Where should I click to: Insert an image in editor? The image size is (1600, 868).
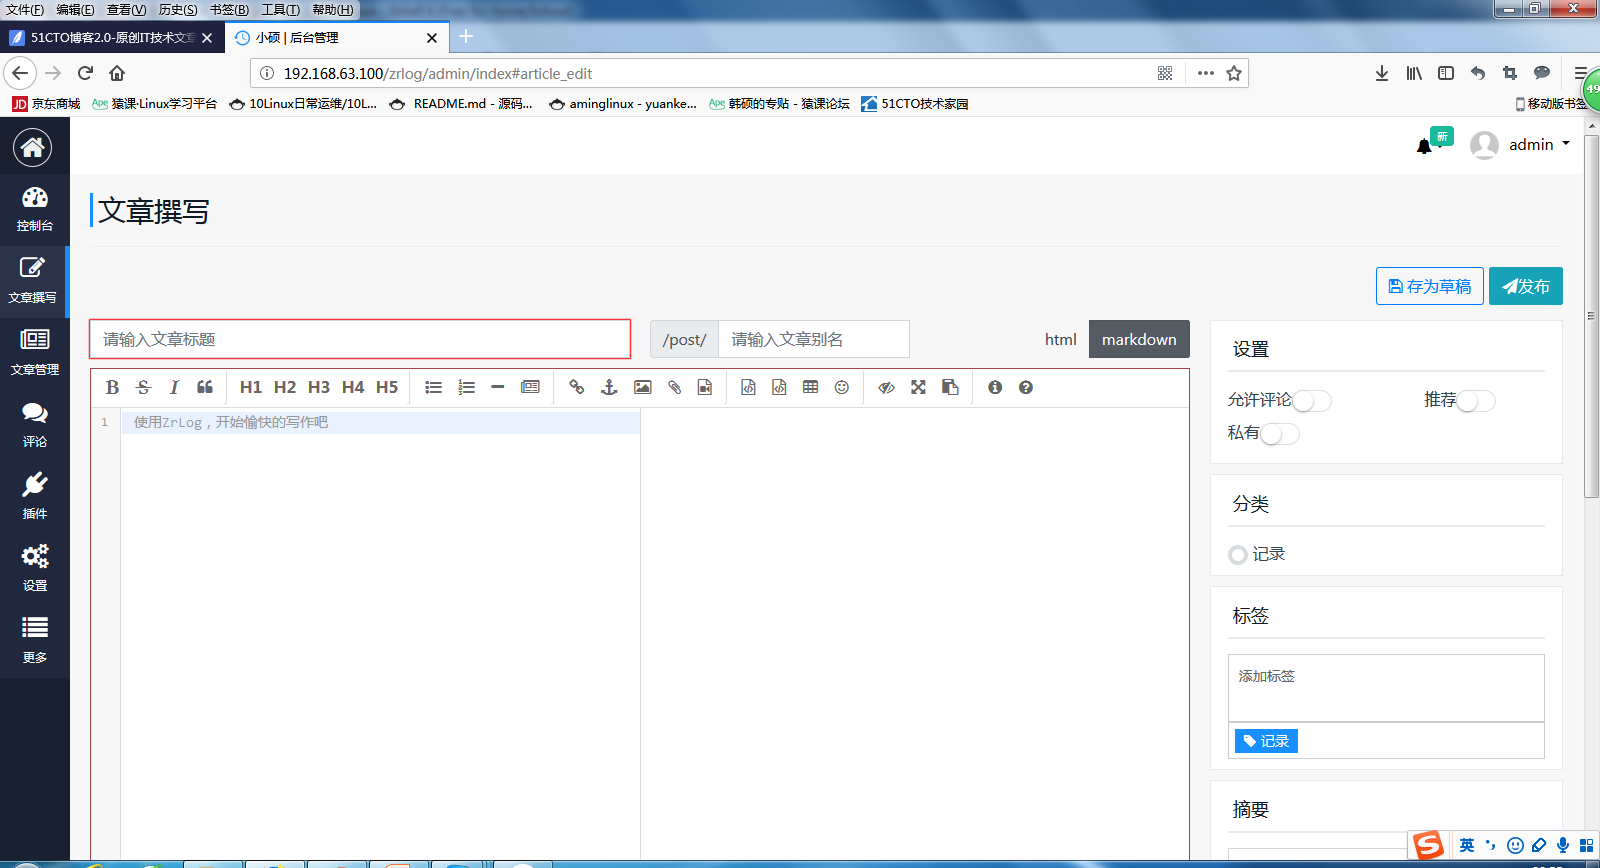(x=642, y=387)
